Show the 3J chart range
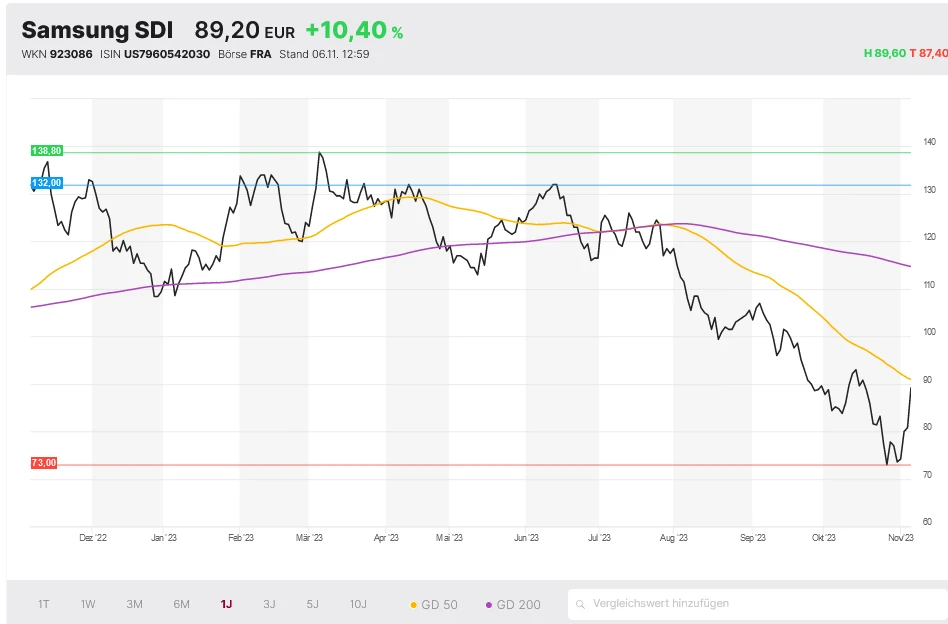Screen dimensions: 948x624 (269, 604)
